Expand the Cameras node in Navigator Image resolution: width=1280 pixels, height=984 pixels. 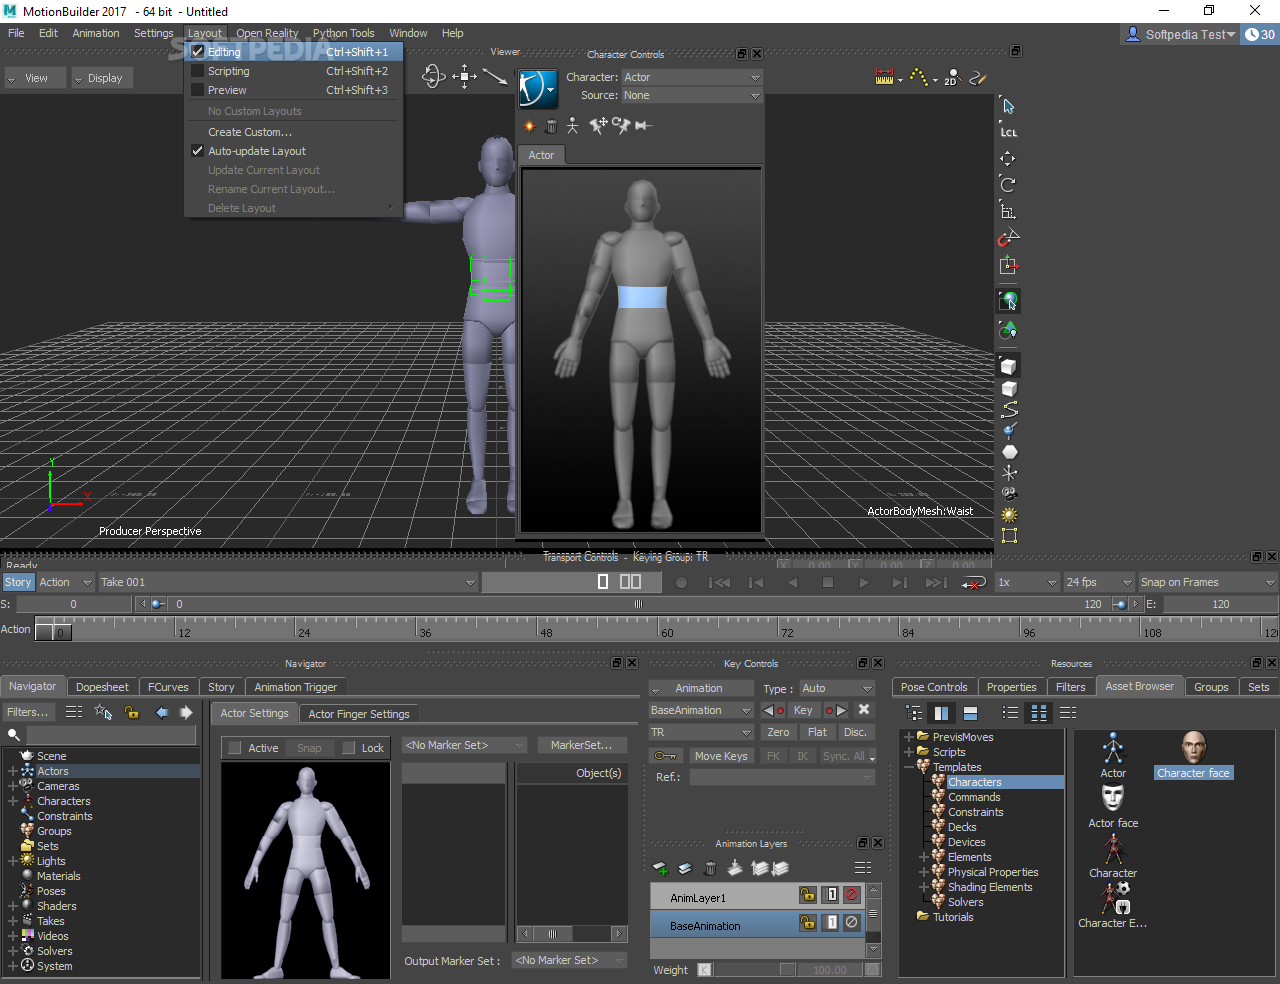click(13, 786)
